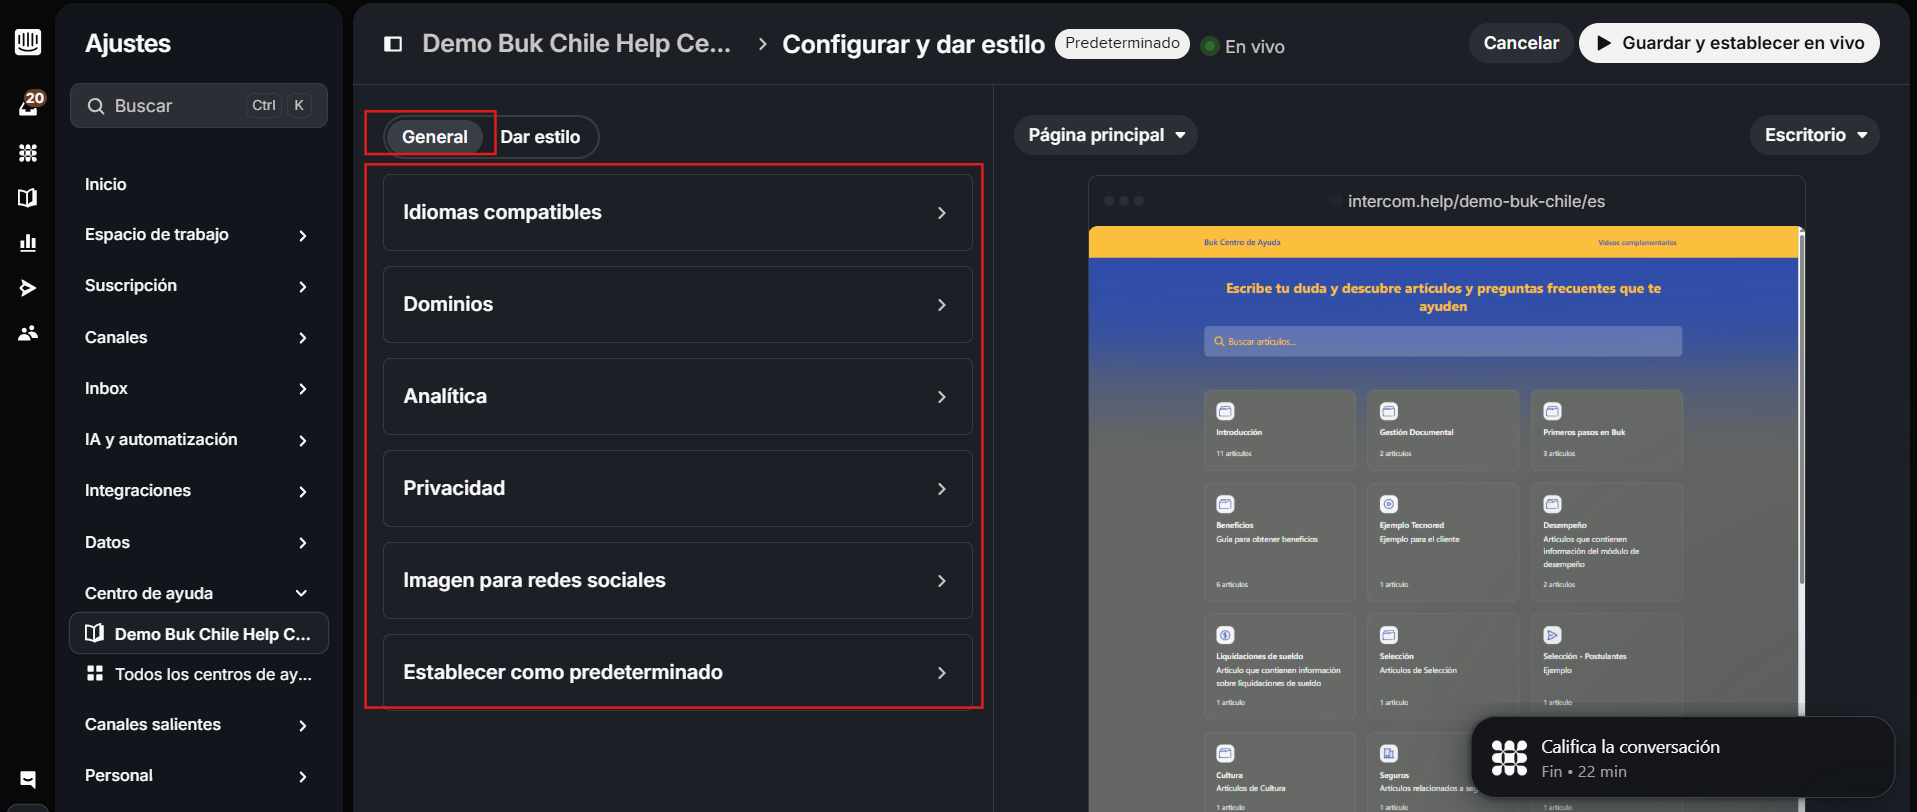Expand the Suscripción section
This screenshot has width=1917, height=812.
(197, 286)
